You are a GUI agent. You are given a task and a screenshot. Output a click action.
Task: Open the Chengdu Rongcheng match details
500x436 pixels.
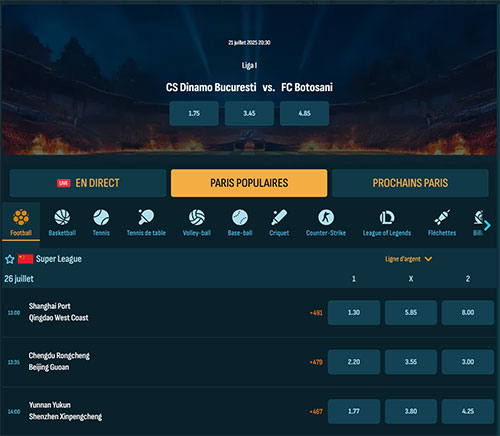(x=59, y=355)
